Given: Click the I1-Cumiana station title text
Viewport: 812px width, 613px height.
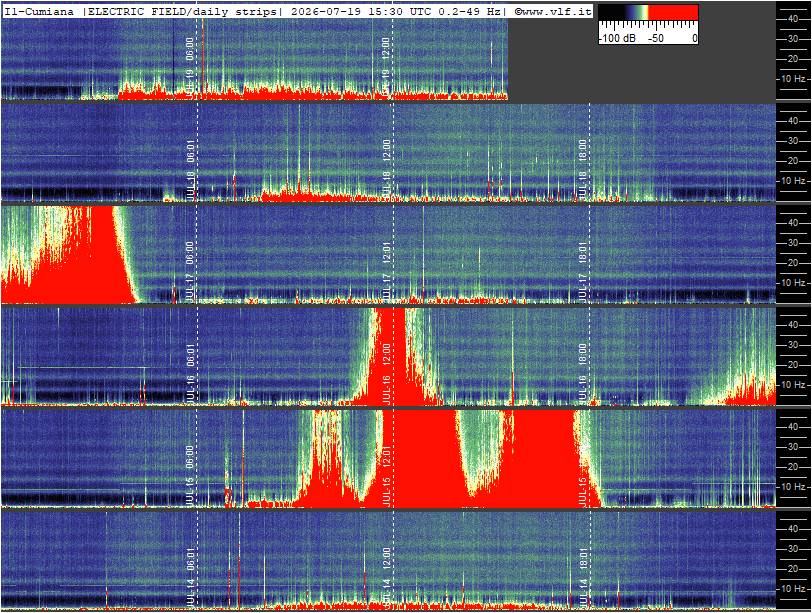Looking at the screenshot, I should [39, 11].
